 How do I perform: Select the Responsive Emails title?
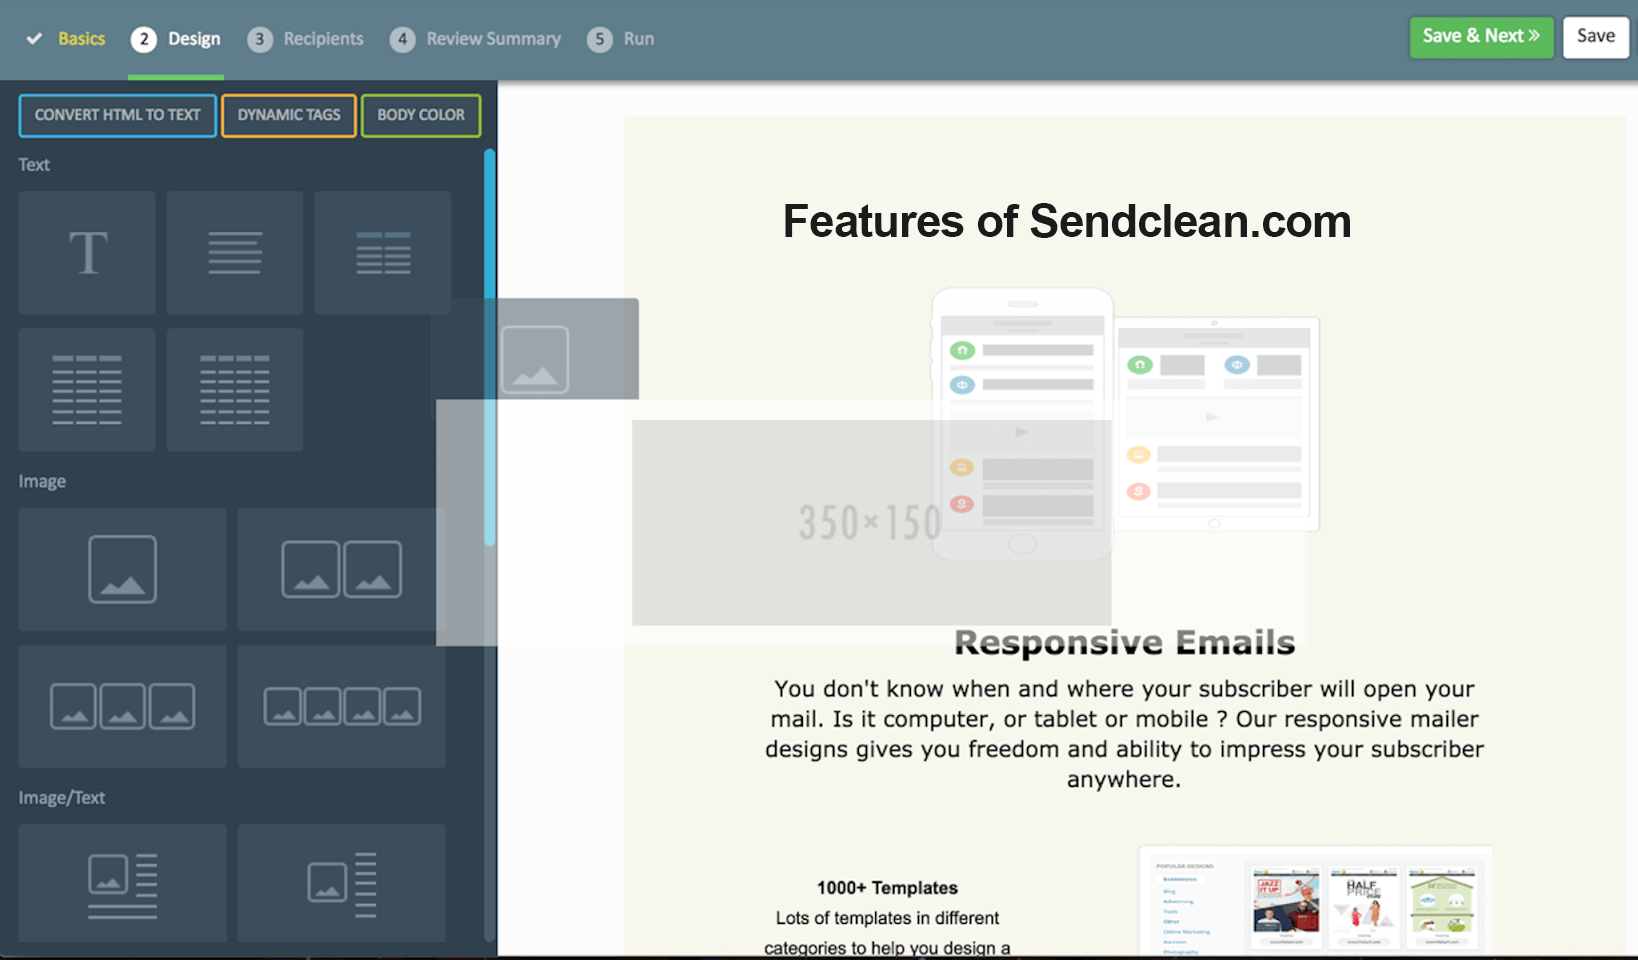tap(1124, 642)
